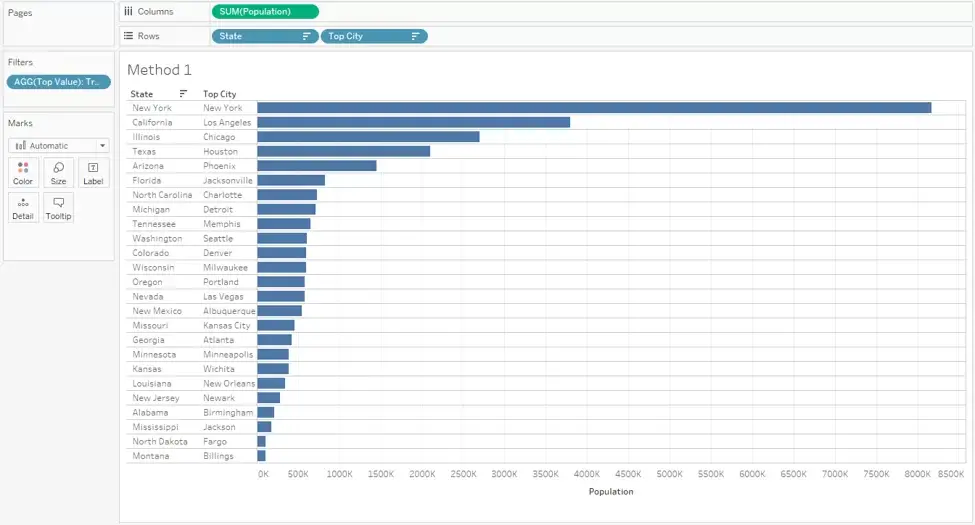Click sort icon on Top City pill

pos(415,36)
